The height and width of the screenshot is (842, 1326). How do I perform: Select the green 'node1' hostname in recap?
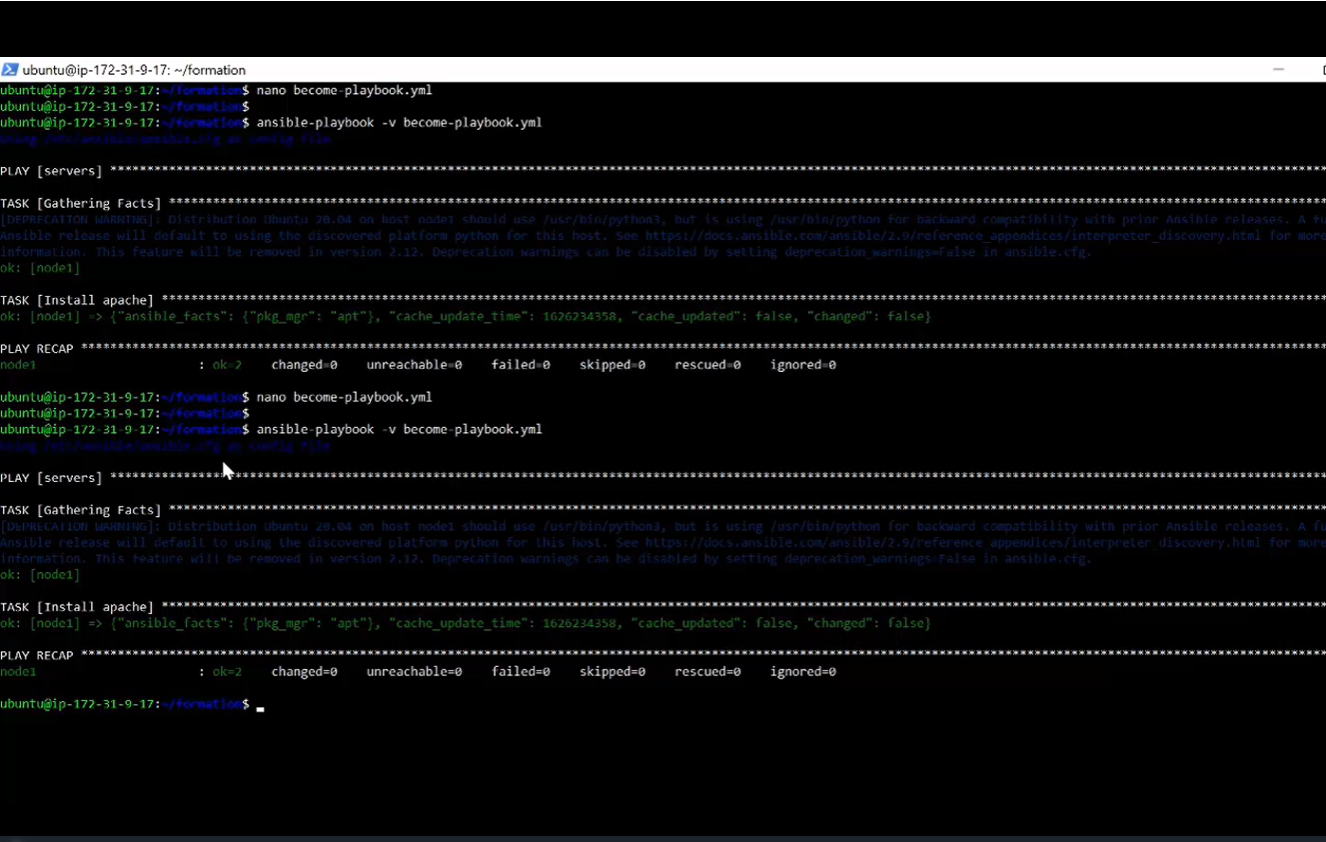pyautogui.click(x=17, y=364)
